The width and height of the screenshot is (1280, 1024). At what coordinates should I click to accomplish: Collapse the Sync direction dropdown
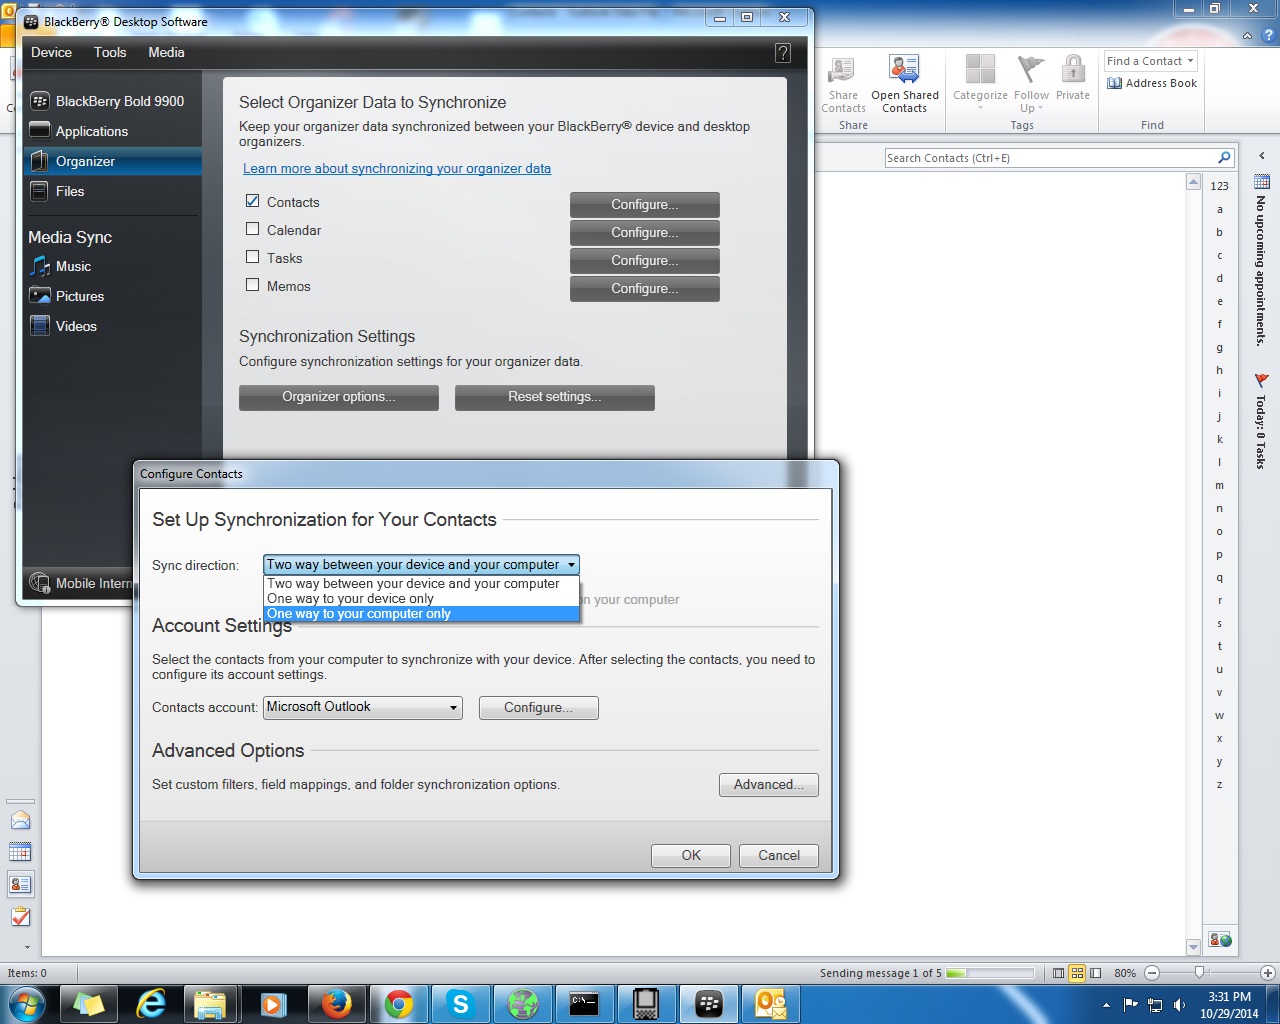[571, 565]
